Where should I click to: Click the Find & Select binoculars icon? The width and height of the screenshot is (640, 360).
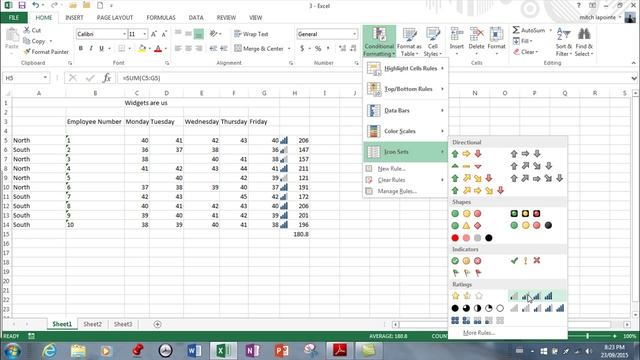[584, 41]
